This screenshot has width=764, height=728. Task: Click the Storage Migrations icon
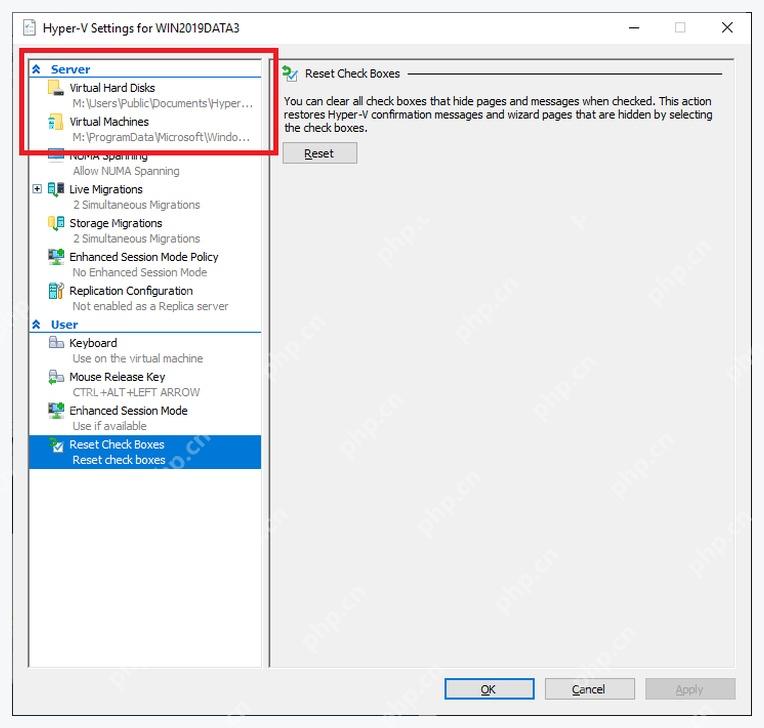coord(56,223)
